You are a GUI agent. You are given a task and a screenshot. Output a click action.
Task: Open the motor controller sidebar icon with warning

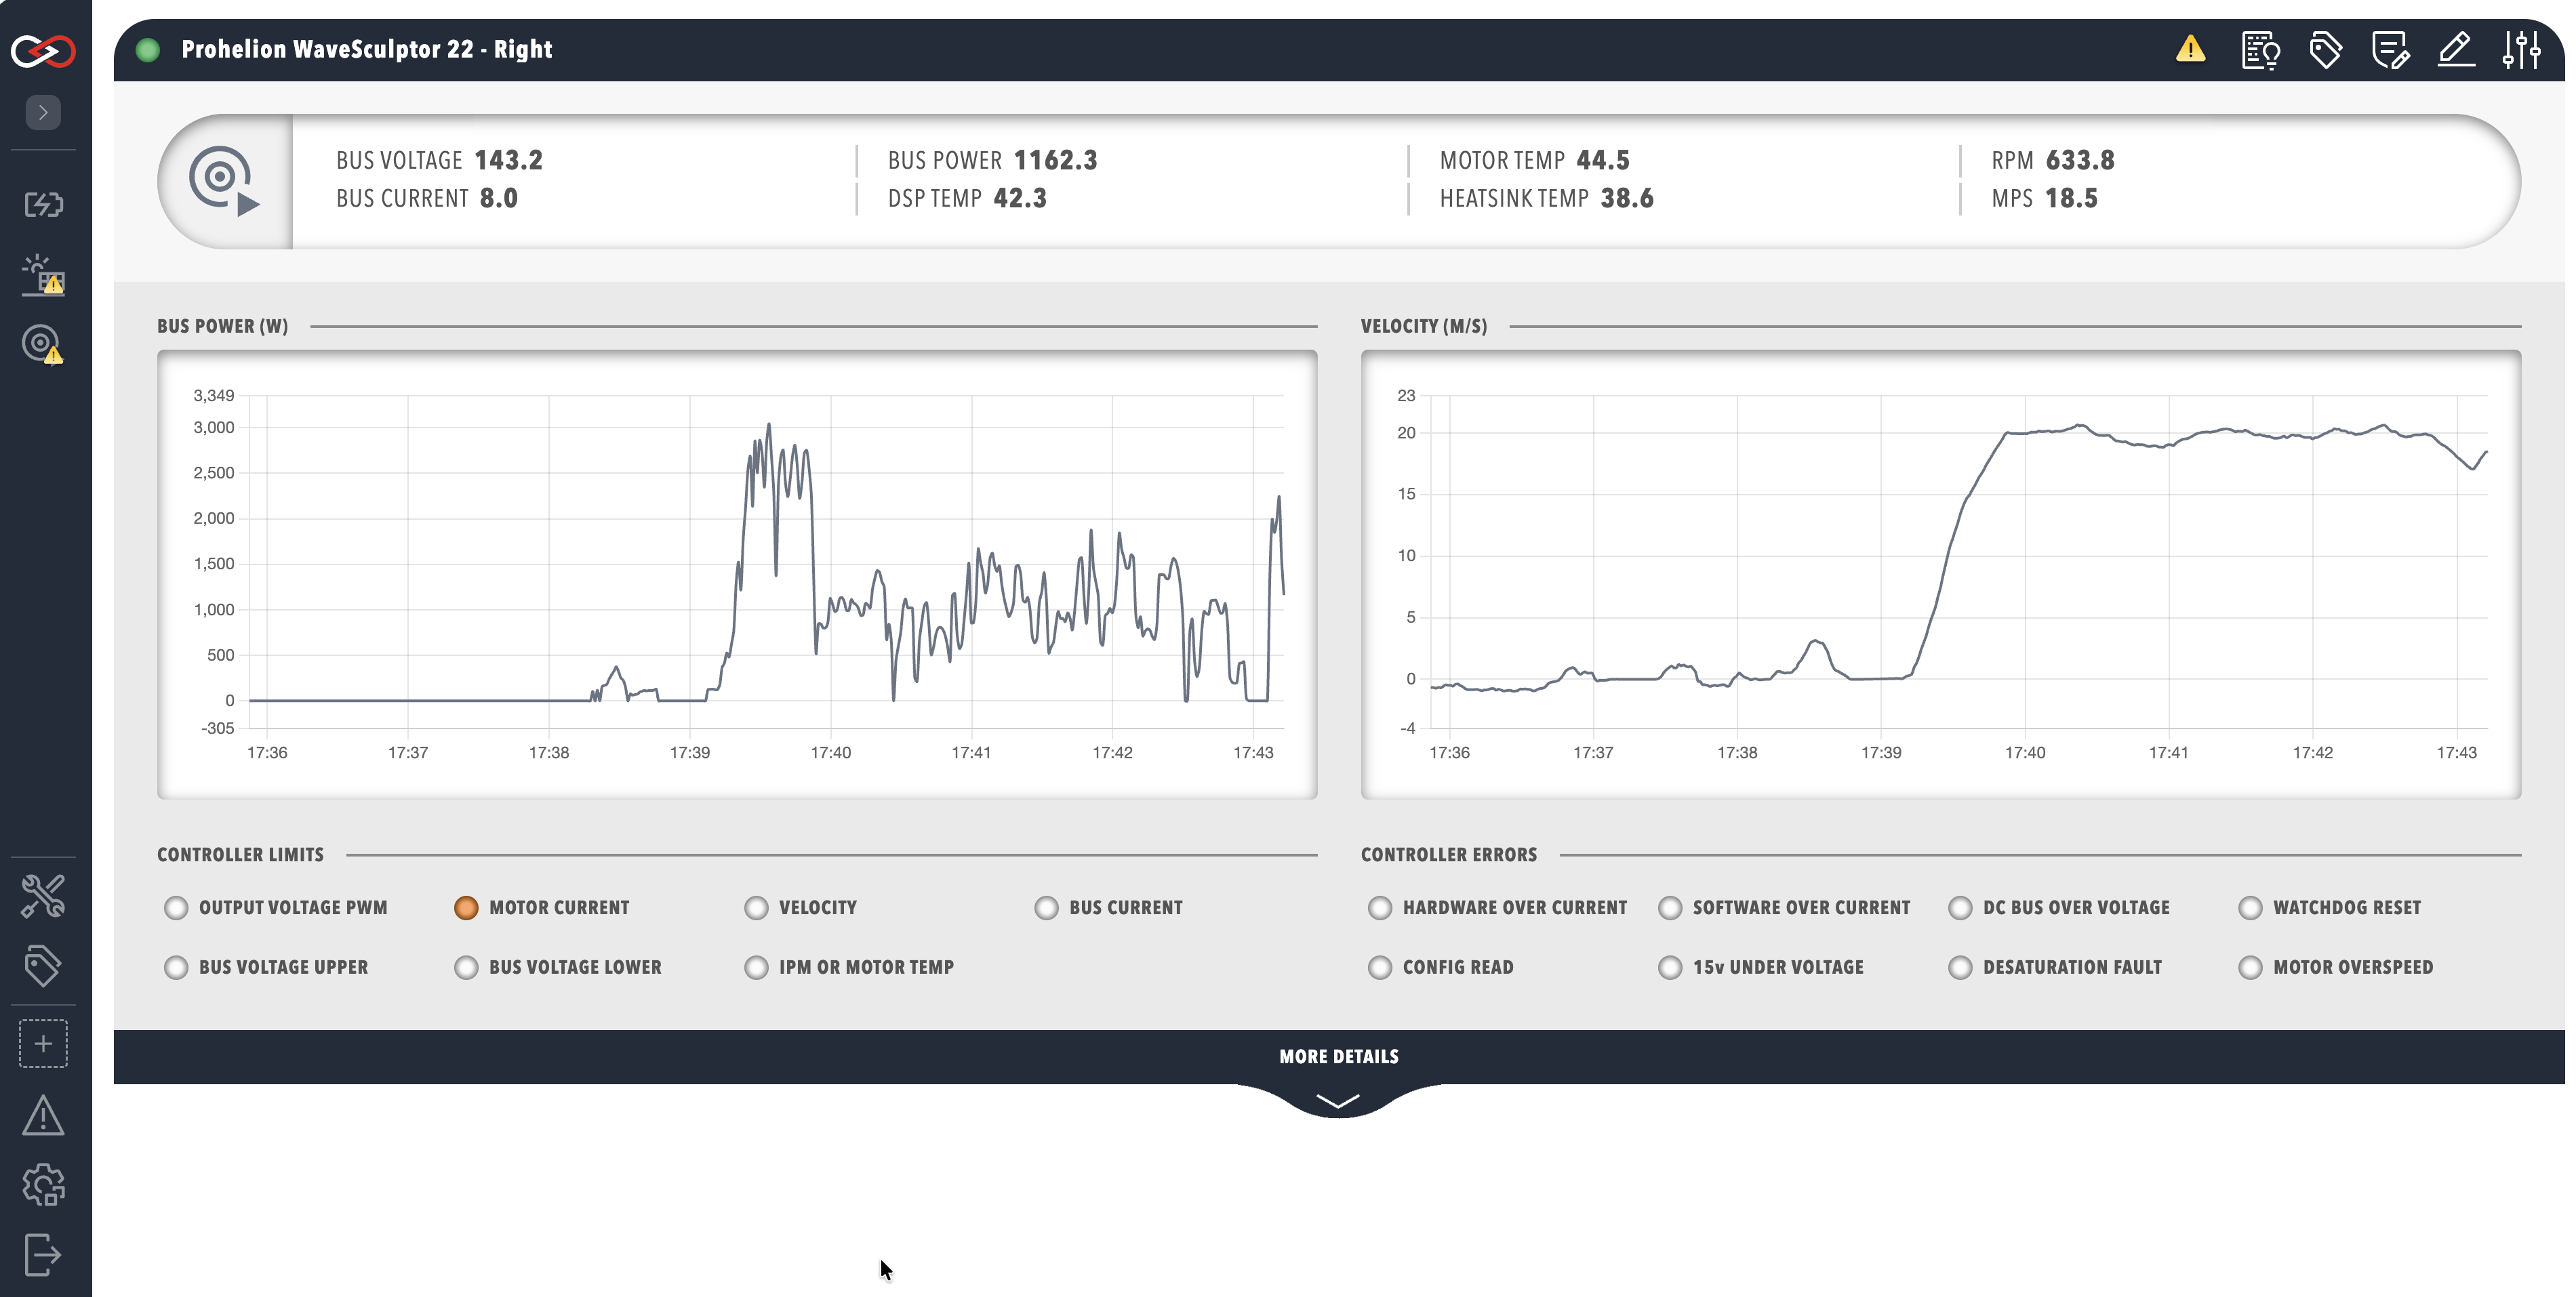43,344
